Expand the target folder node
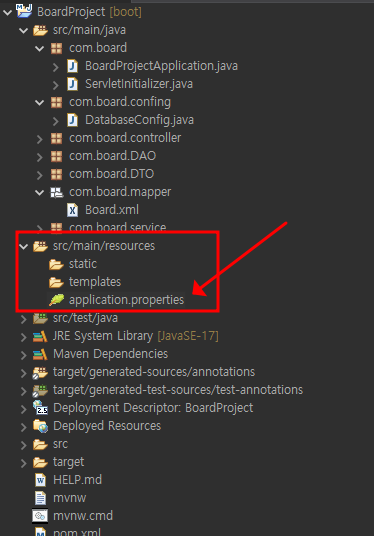 (24, 463)
